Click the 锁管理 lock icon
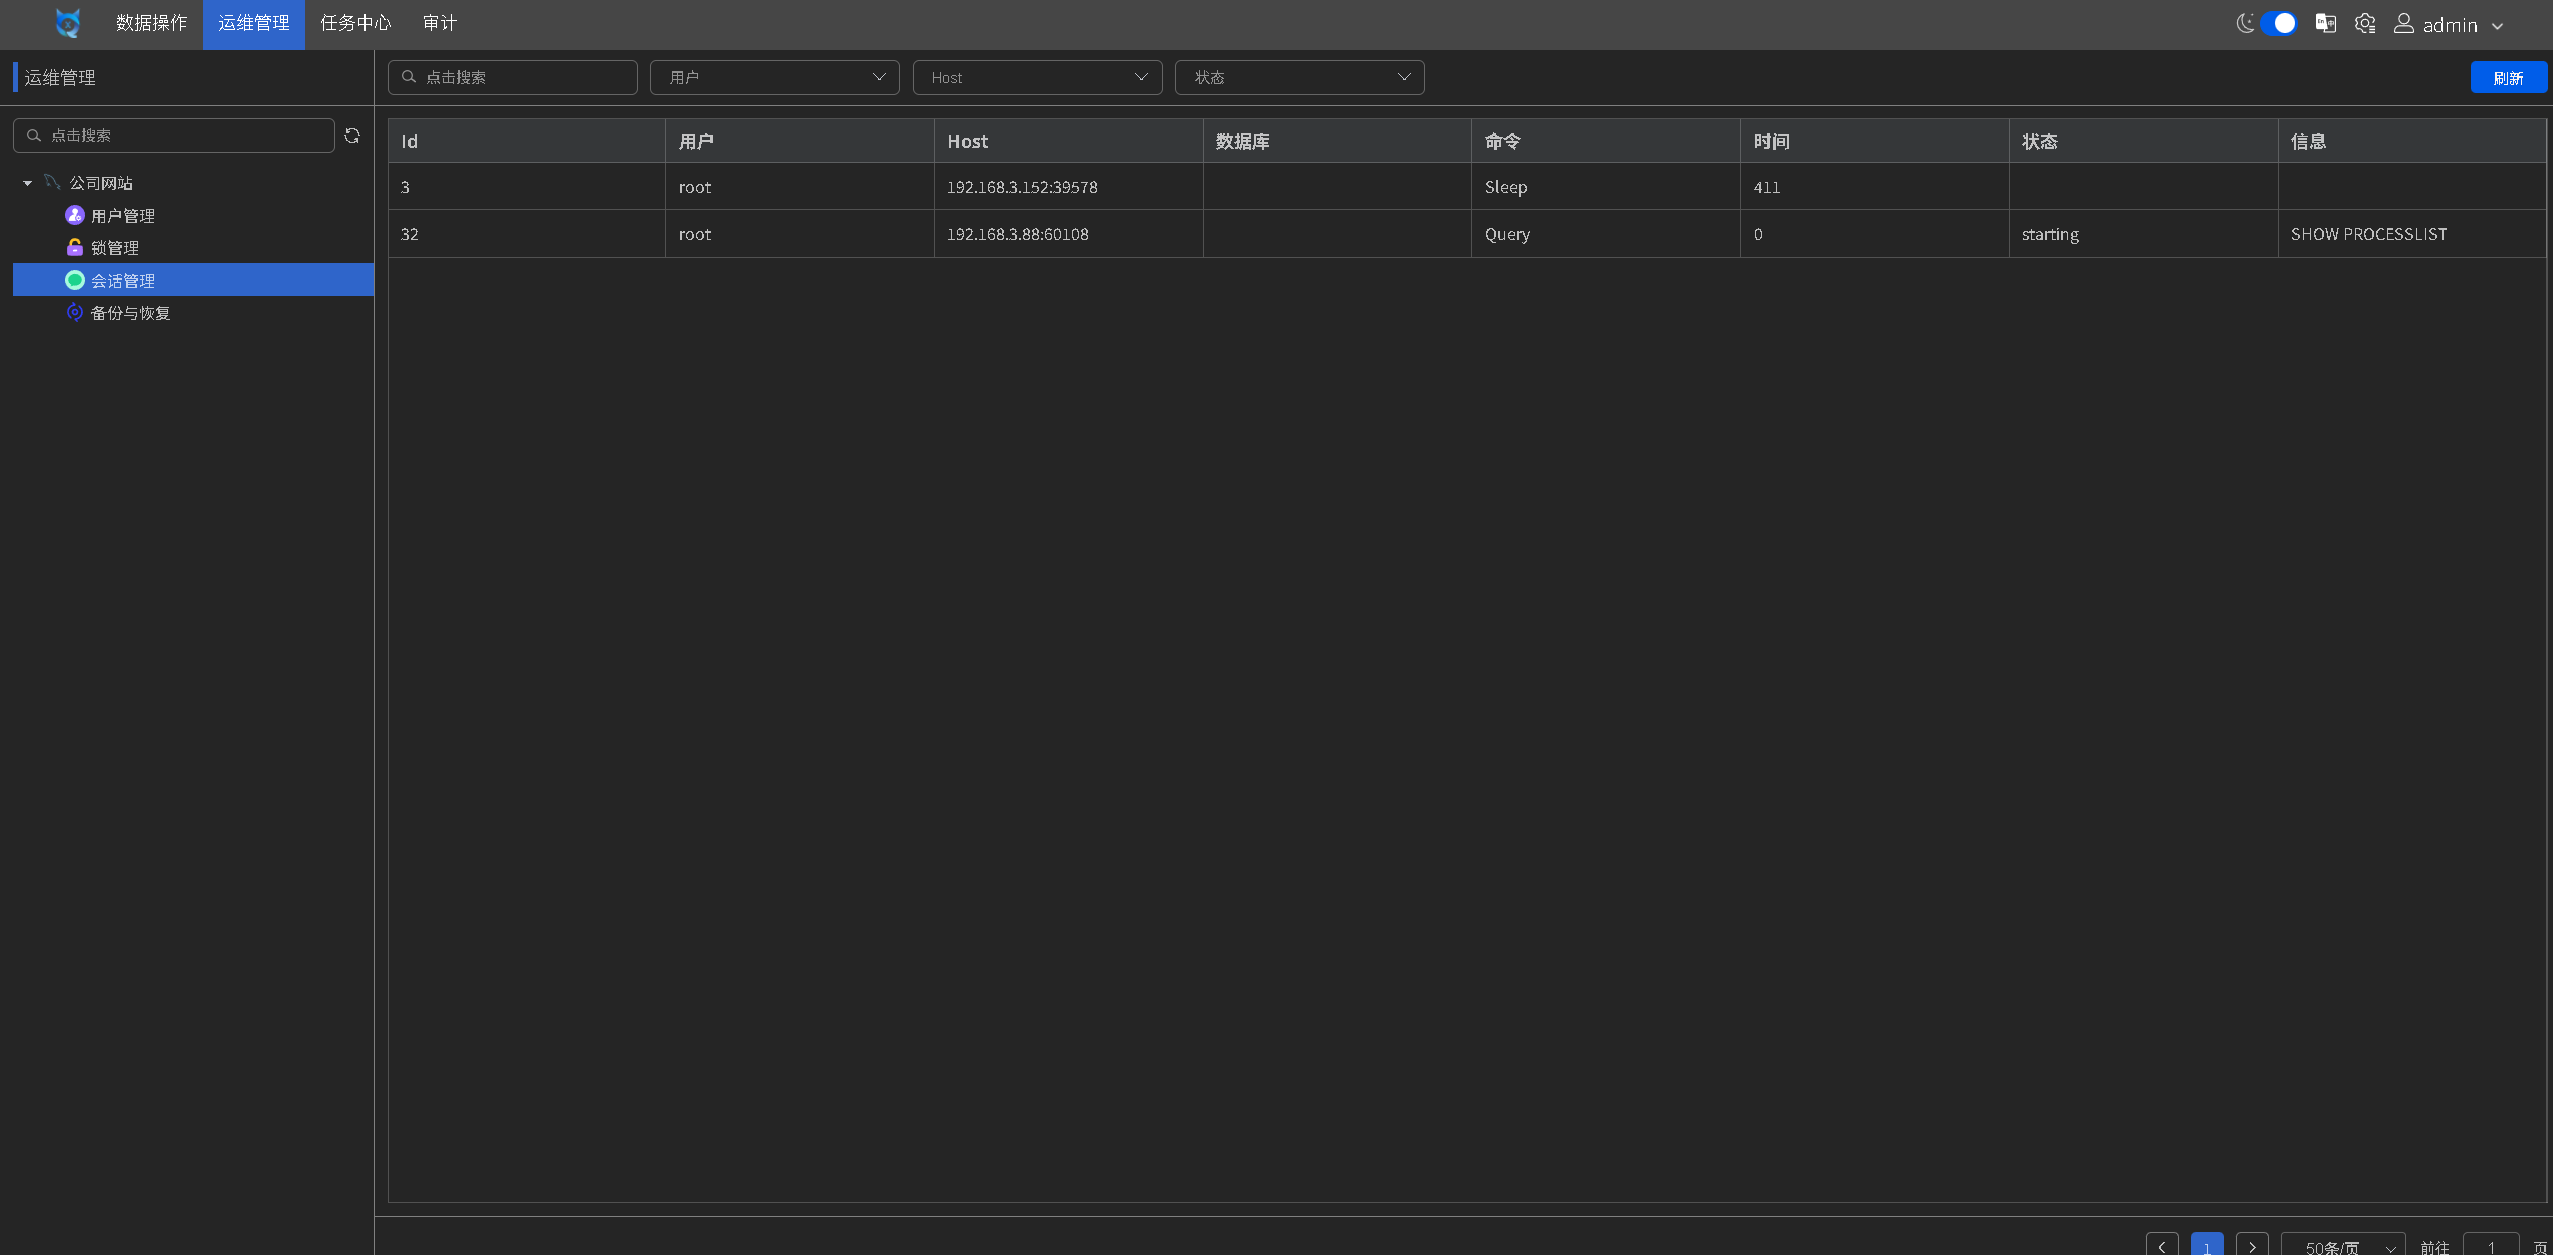2553x1255 pixels. (x=74, y=247)
